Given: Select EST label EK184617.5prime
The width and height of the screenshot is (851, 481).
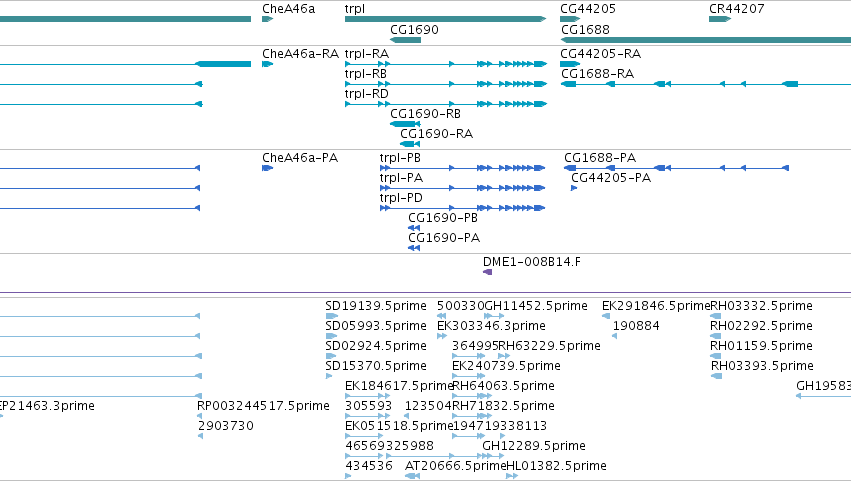Looking at the screenshot, I should tap(399, 386).
